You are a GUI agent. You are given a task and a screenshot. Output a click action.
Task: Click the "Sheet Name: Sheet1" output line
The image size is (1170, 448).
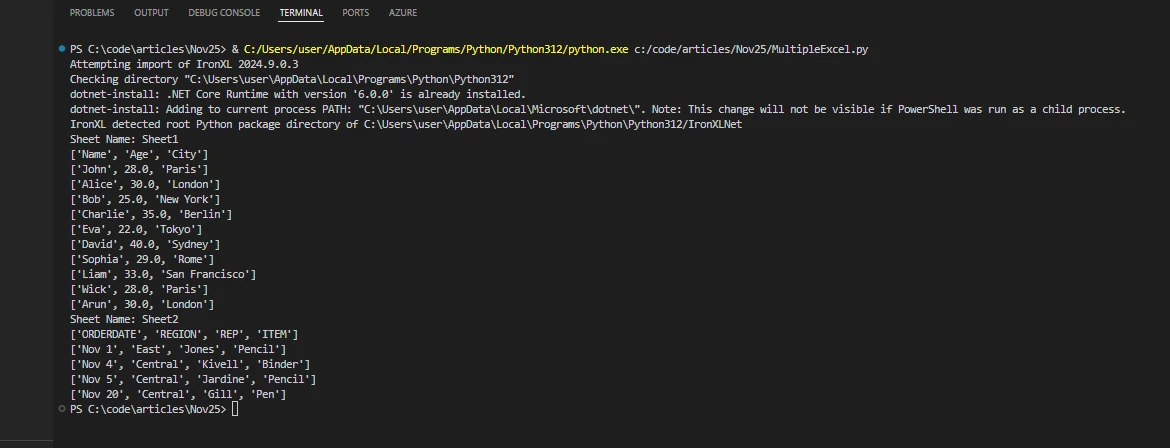(124, 139)
